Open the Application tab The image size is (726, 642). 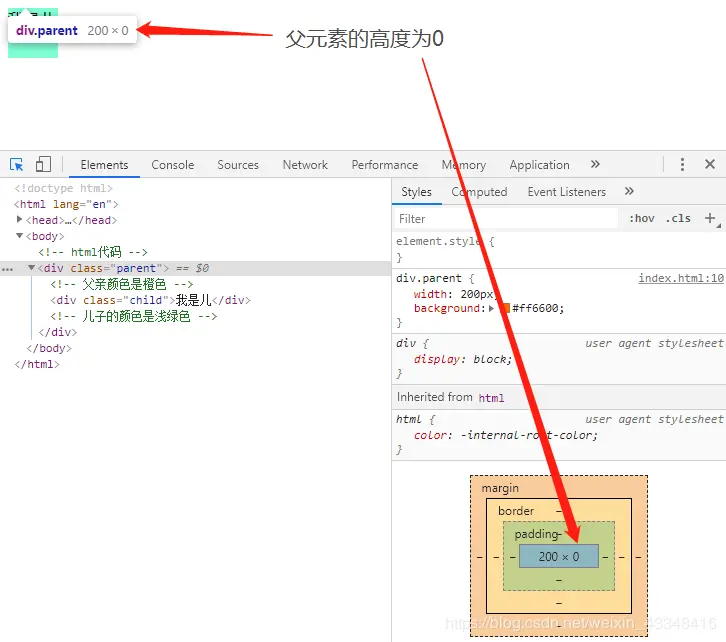[539, 165]
